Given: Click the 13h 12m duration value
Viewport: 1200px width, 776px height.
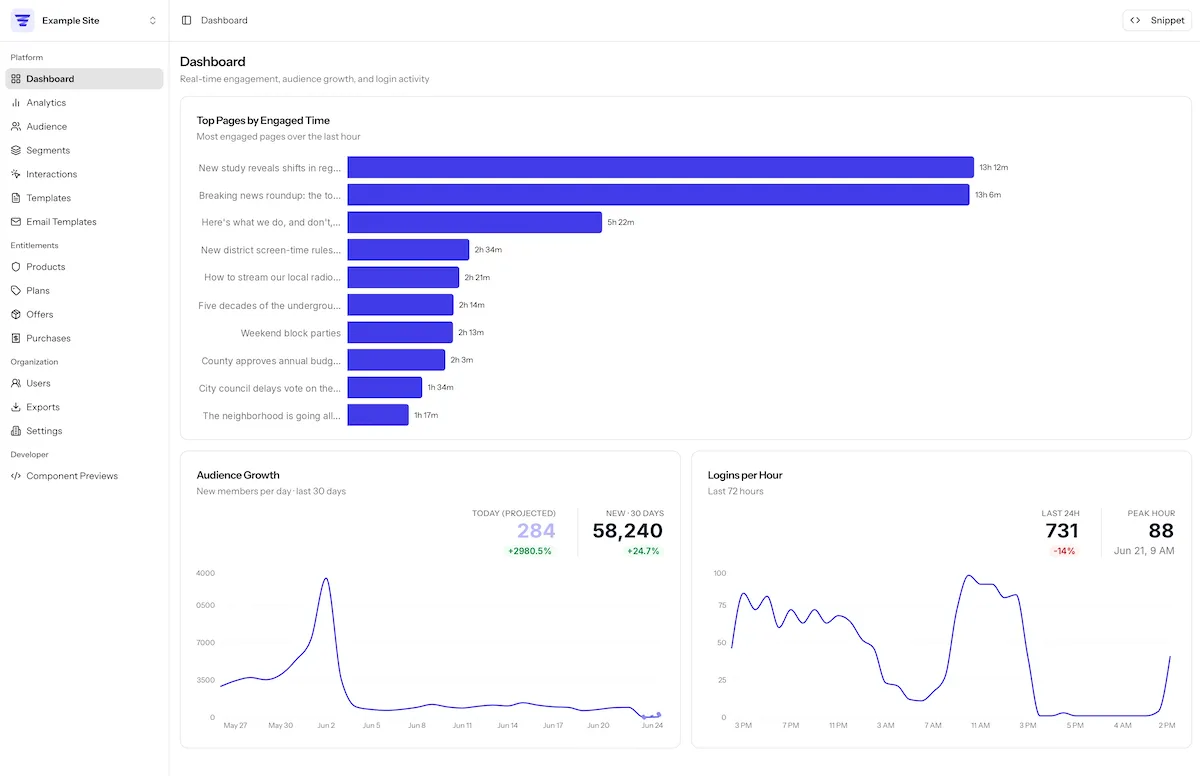Looking at the screenshot, I should [x=994, y=167].
